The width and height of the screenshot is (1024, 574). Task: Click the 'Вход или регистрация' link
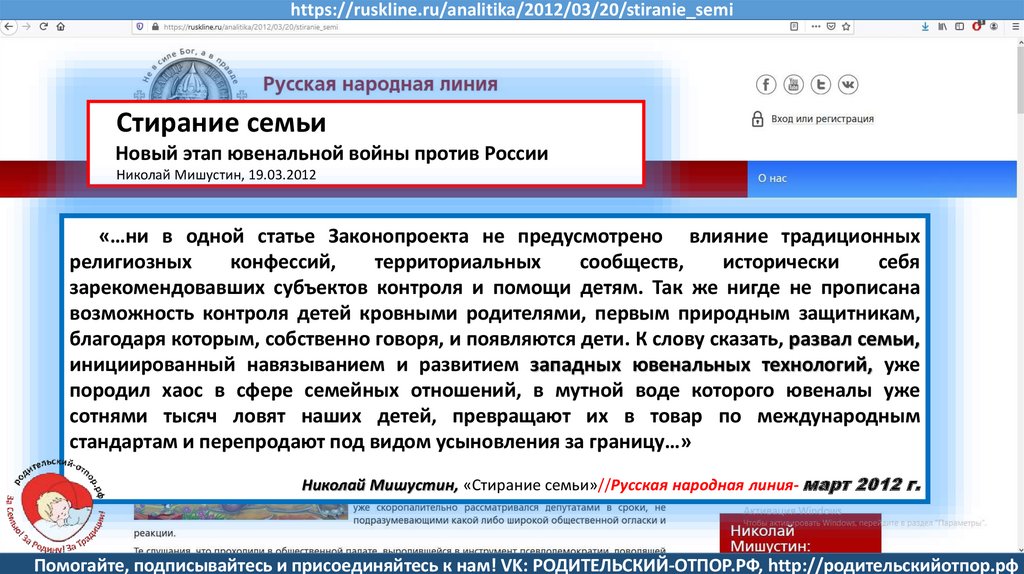point(822,119)
